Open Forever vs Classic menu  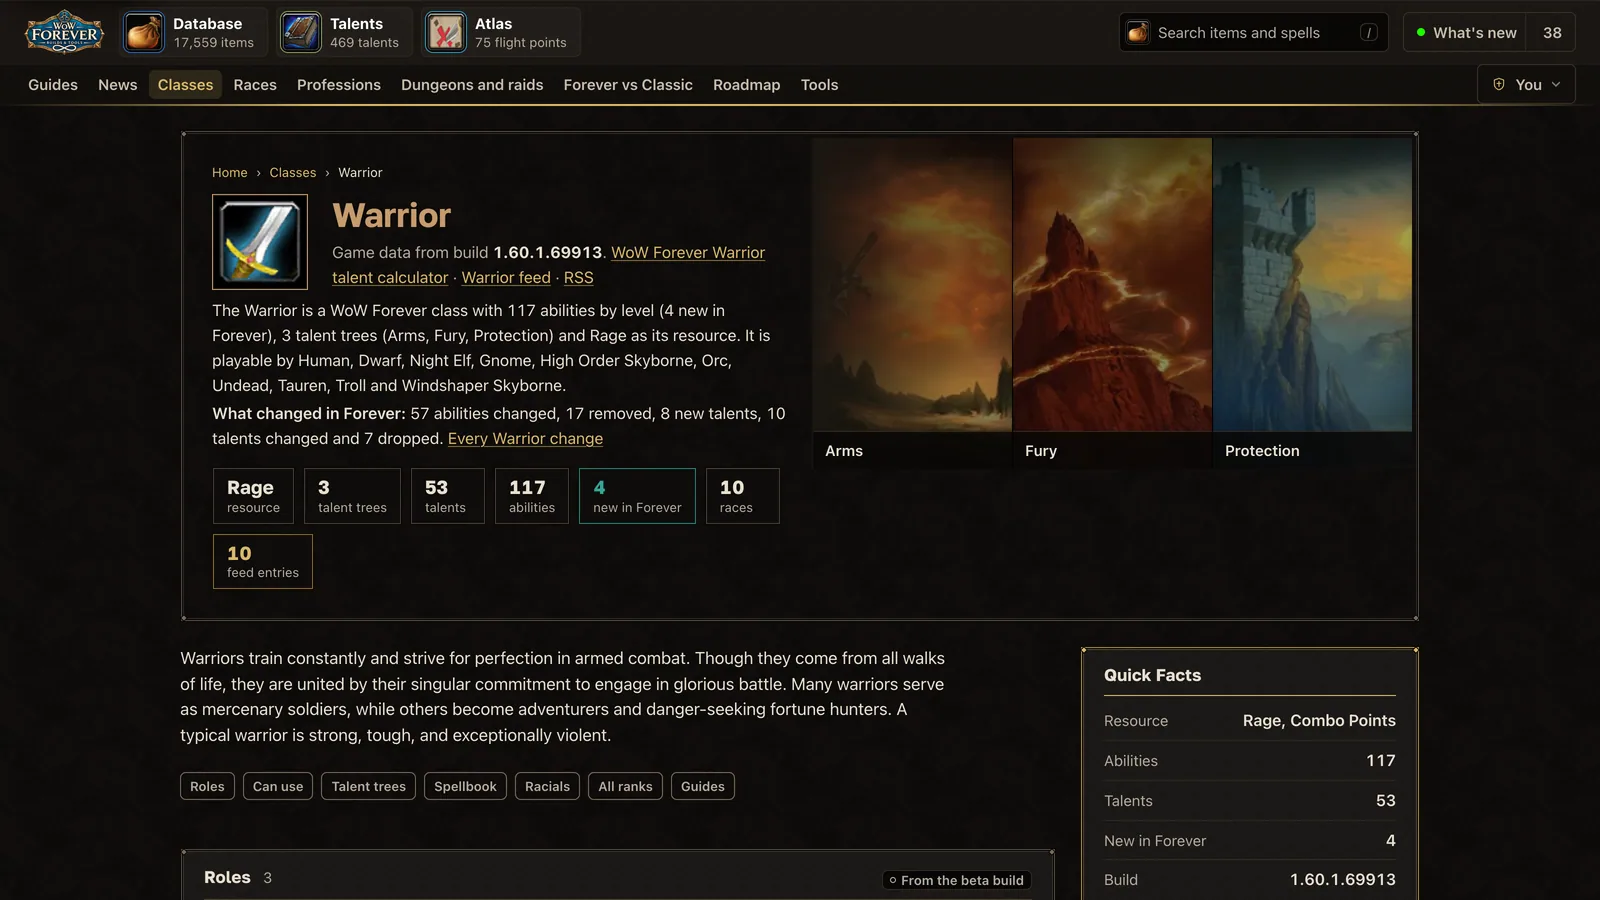[x=628, y=85]
